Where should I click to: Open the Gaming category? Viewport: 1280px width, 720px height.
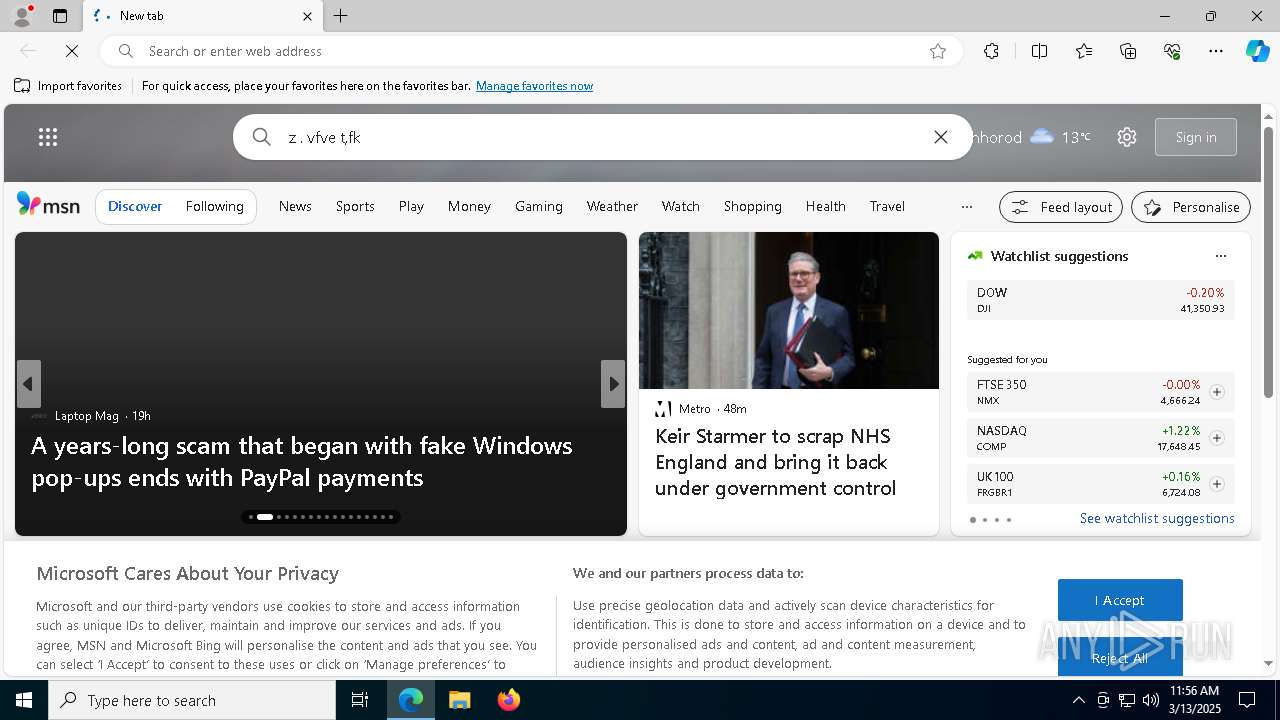coord(539,206)
